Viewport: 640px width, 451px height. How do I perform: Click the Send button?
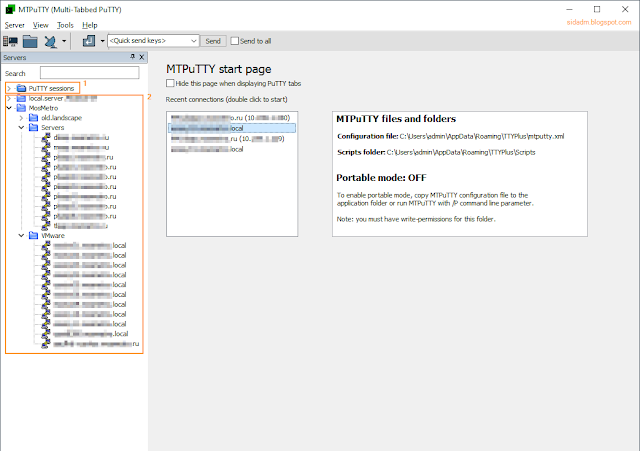coord(213,41)
